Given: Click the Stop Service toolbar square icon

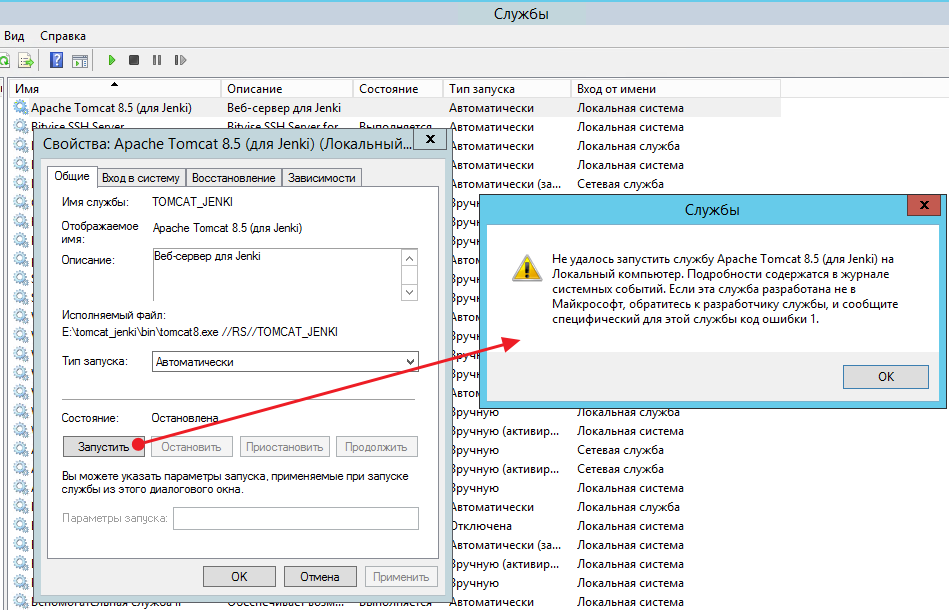Looking at the screenshot, I should click(134, 60).
